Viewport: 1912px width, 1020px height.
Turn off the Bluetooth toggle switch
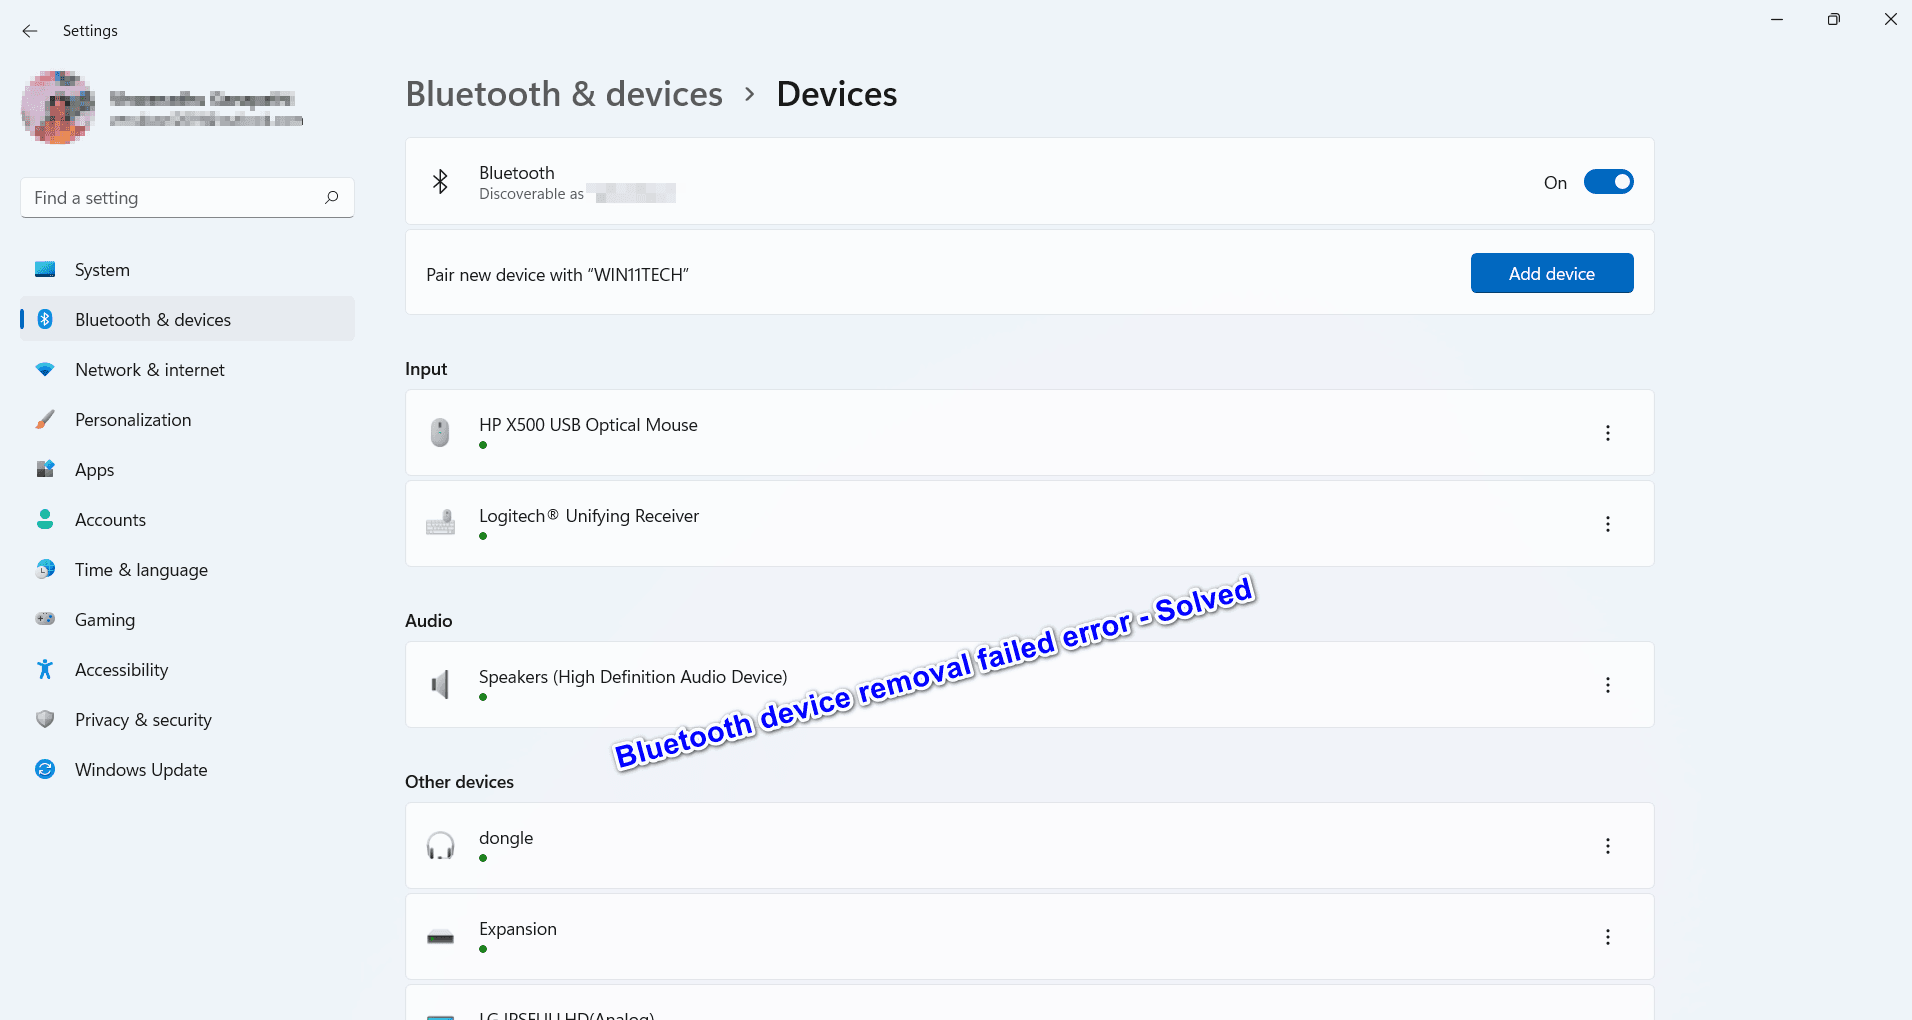pos(1608,182)
